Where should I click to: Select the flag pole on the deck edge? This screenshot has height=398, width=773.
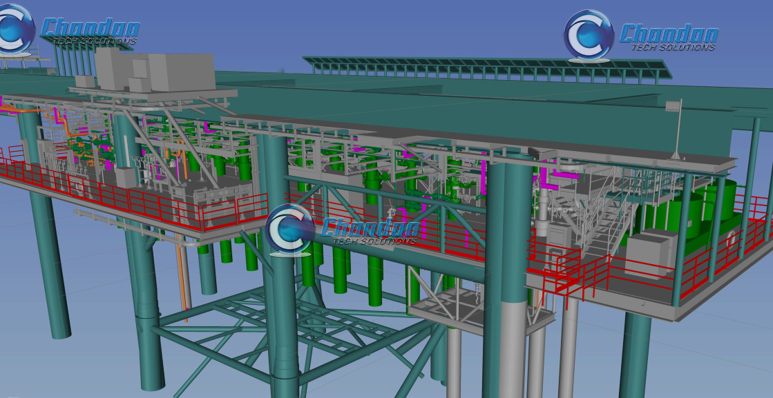coord(677,129)
